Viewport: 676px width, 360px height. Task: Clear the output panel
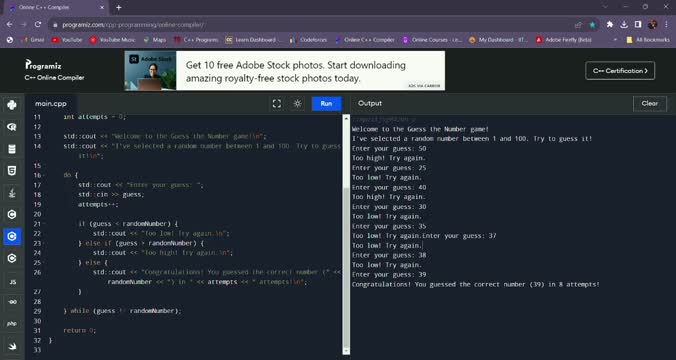[650, 103]
